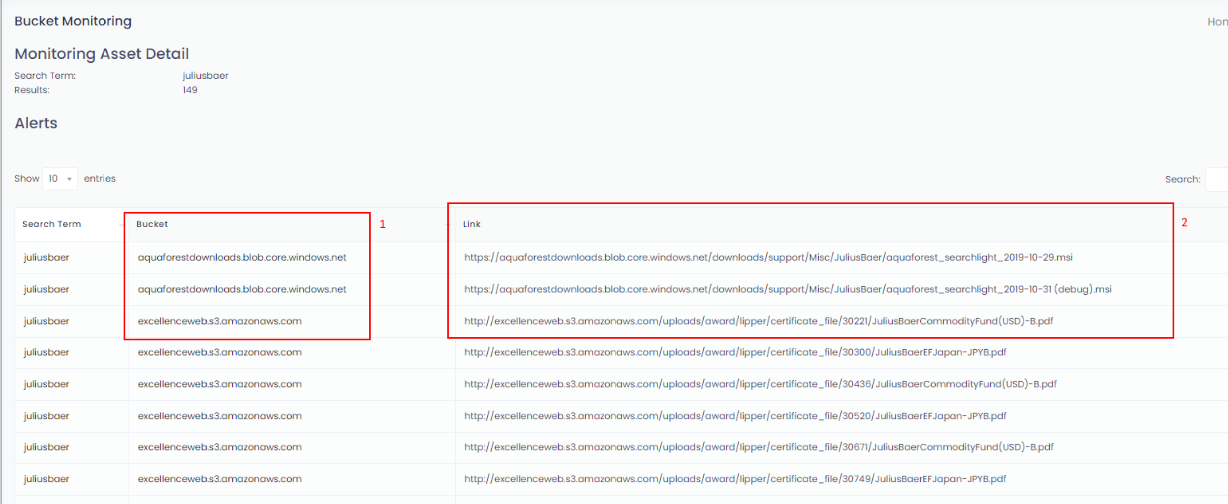The height and width of the screenshot is (504, 1228).
Task: Open certificate_file/30671 JuliusBaerCommodityFund PDF link
Action: point(759,447)
